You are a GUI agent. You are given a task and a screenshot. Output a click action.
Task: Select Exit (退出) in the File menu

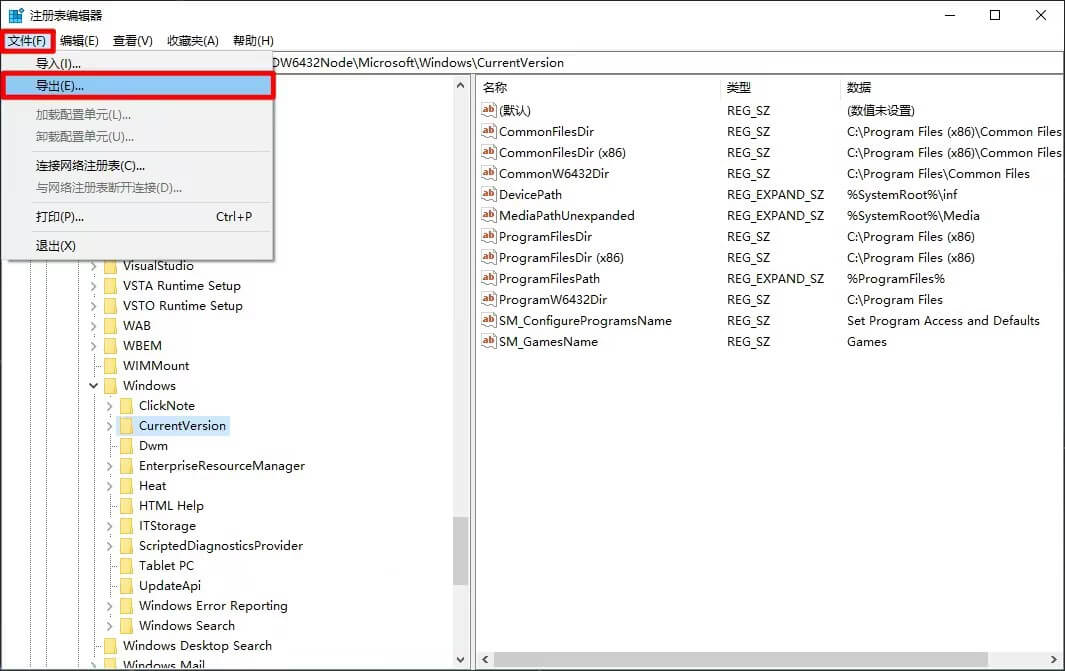pos(56,246)
